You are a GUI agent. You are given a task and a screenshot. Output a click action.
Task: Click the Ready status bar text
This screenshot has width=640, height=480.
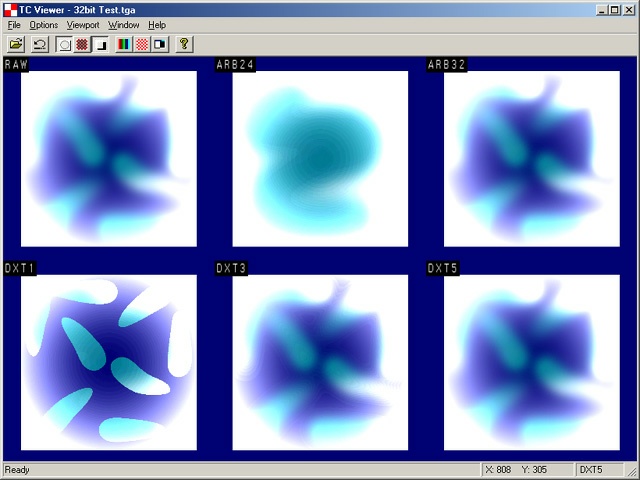(17, 470)
